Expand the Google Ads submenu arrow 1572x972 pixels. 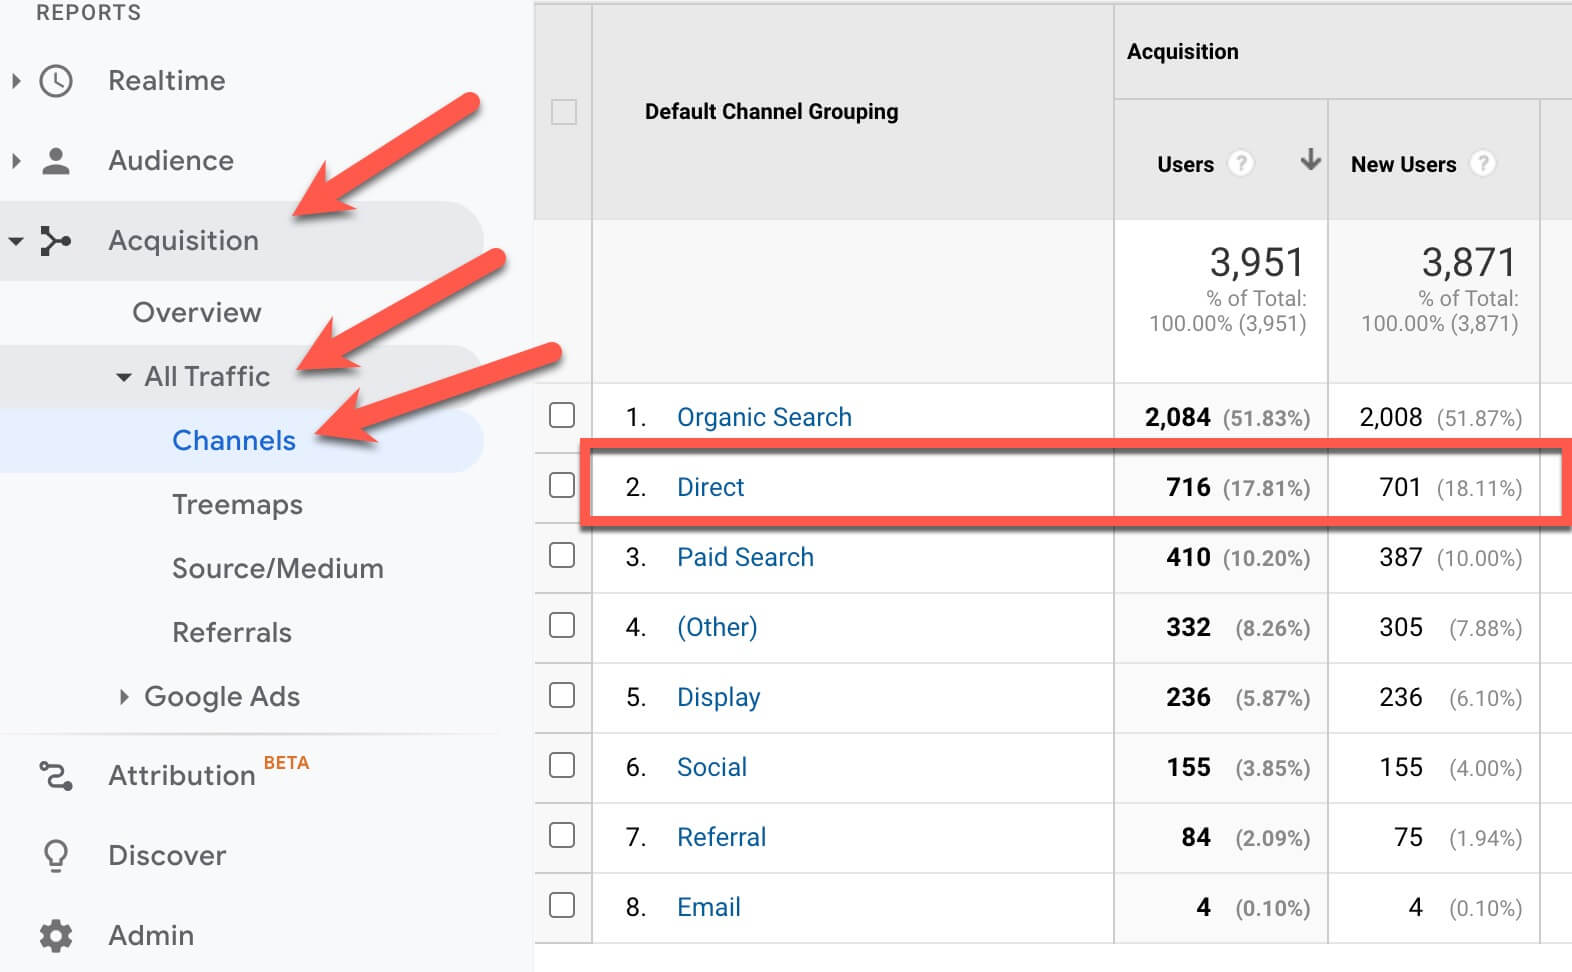(x=124, y=696)
